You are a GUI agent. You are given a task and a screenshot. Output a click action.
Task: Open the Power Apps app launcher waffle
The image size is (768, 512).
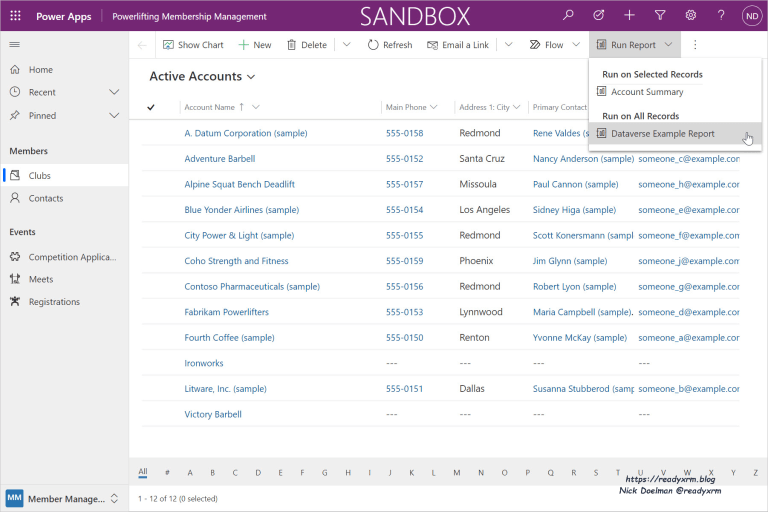(x=15, y=16)
